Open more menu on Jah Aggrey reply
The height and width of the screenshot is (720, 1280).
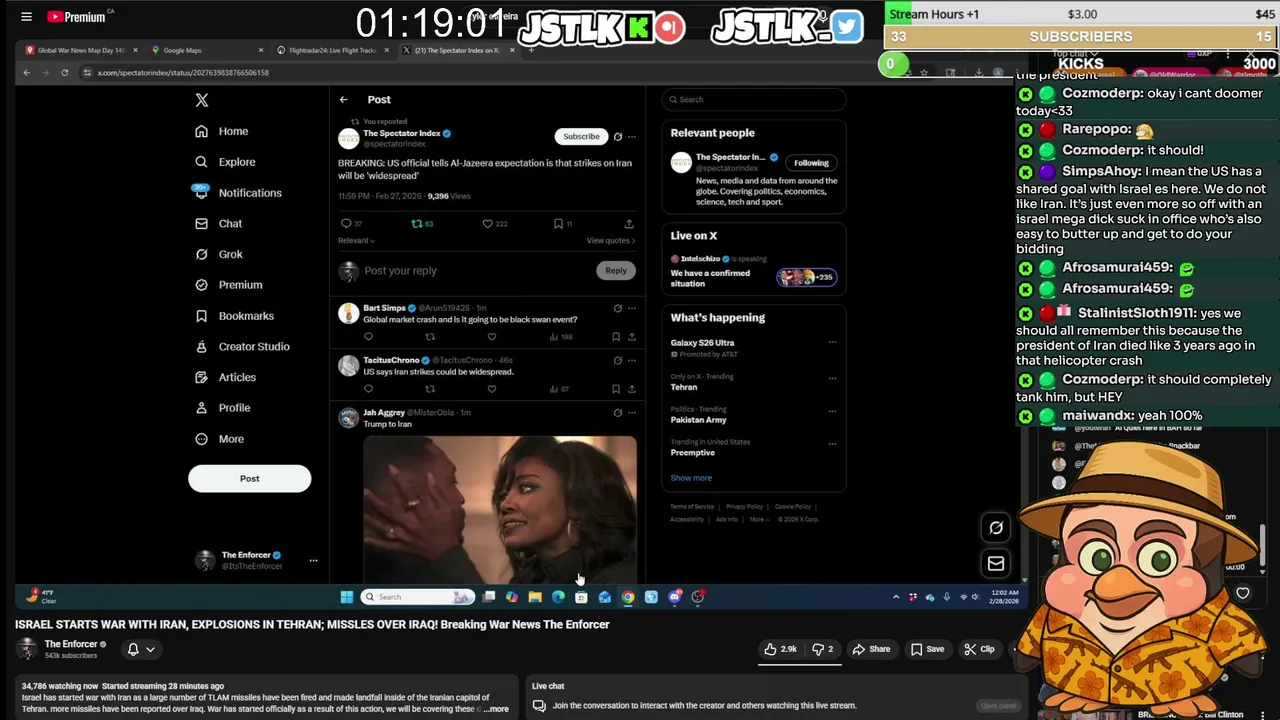tap(631, 412)
